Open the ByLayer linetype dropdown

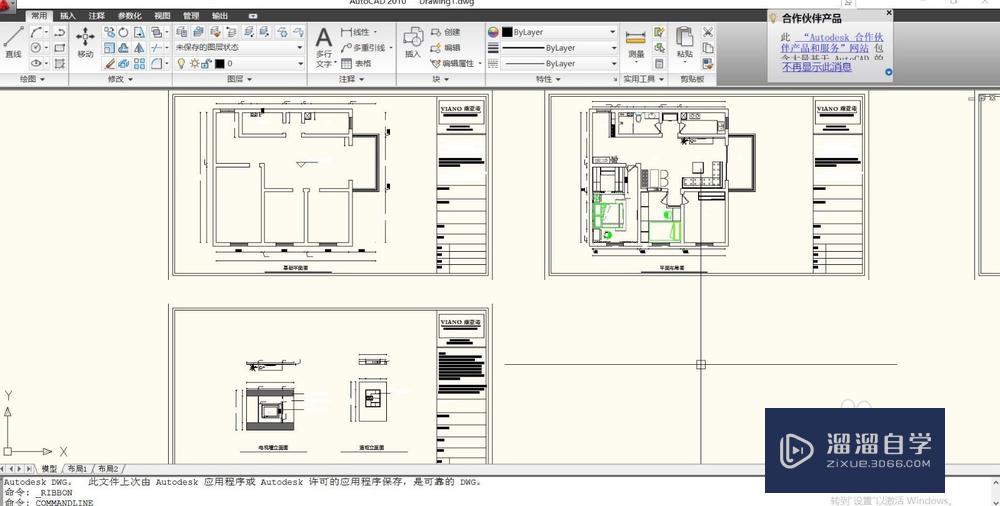[559, 64]
